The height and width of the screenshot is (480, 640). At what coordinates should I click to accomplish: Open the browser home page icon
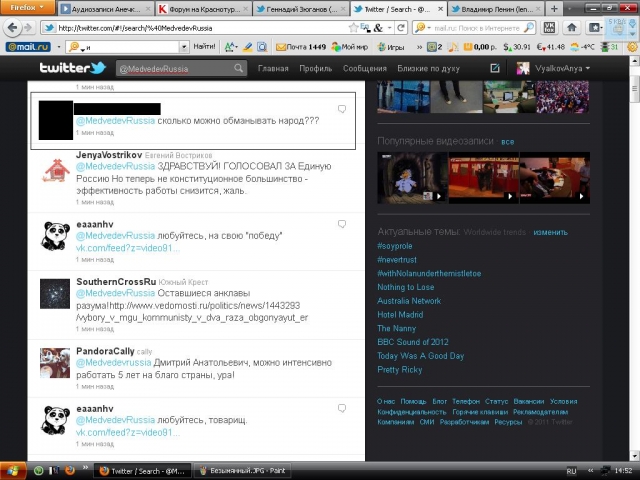[x=571, y=28]
